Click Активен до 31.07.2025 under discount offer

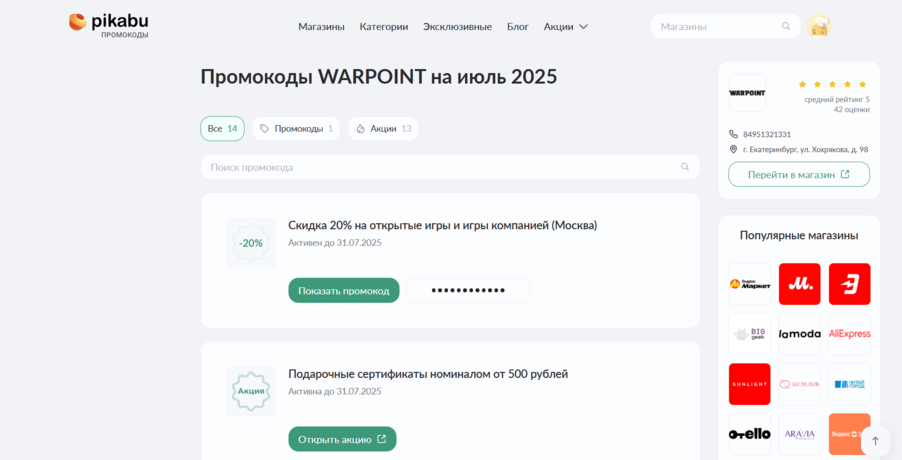click(335, 243)
